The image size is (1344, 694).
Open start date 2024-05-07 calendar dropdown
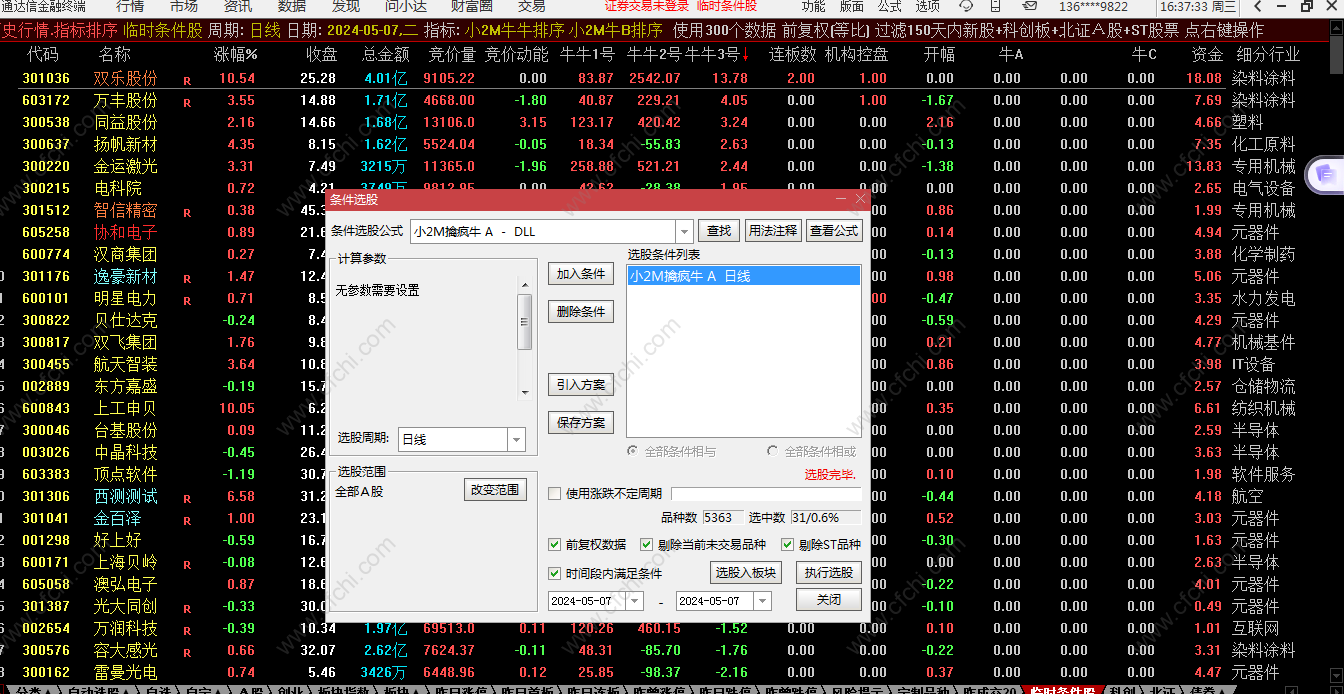pos(634,601)
